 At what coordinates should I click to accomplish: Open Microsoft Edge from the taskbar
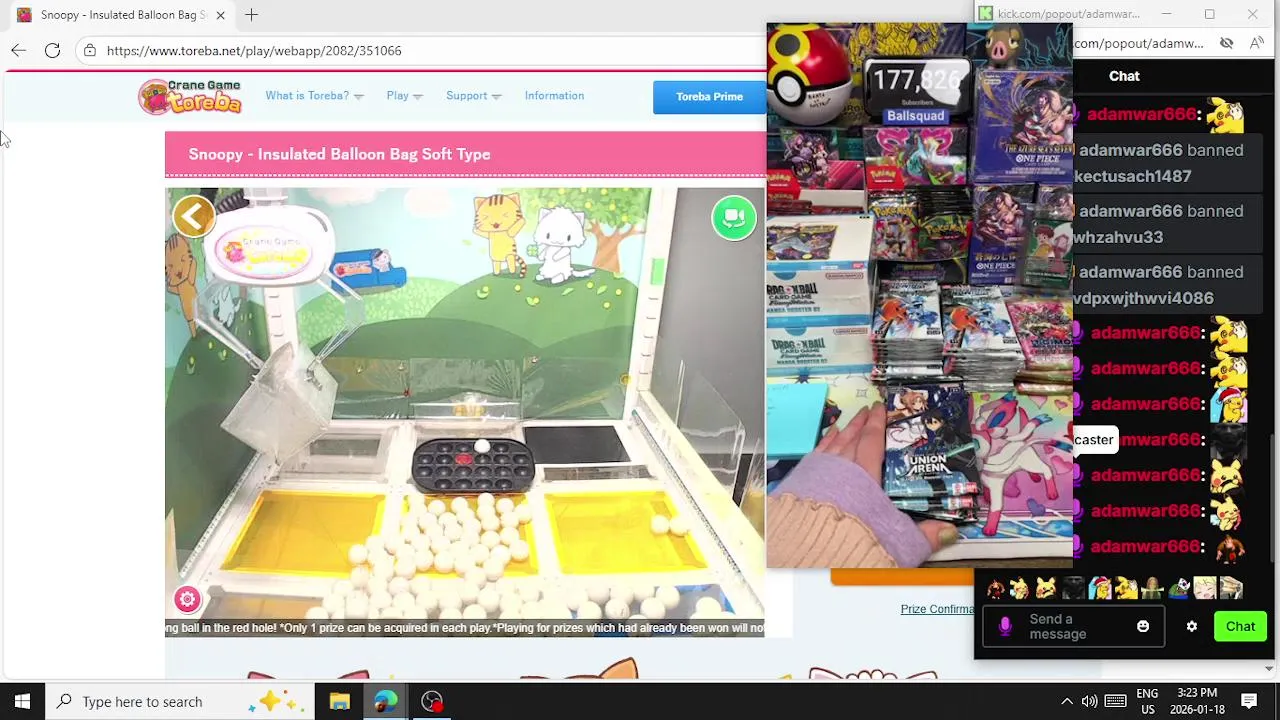tap(385, 701)
